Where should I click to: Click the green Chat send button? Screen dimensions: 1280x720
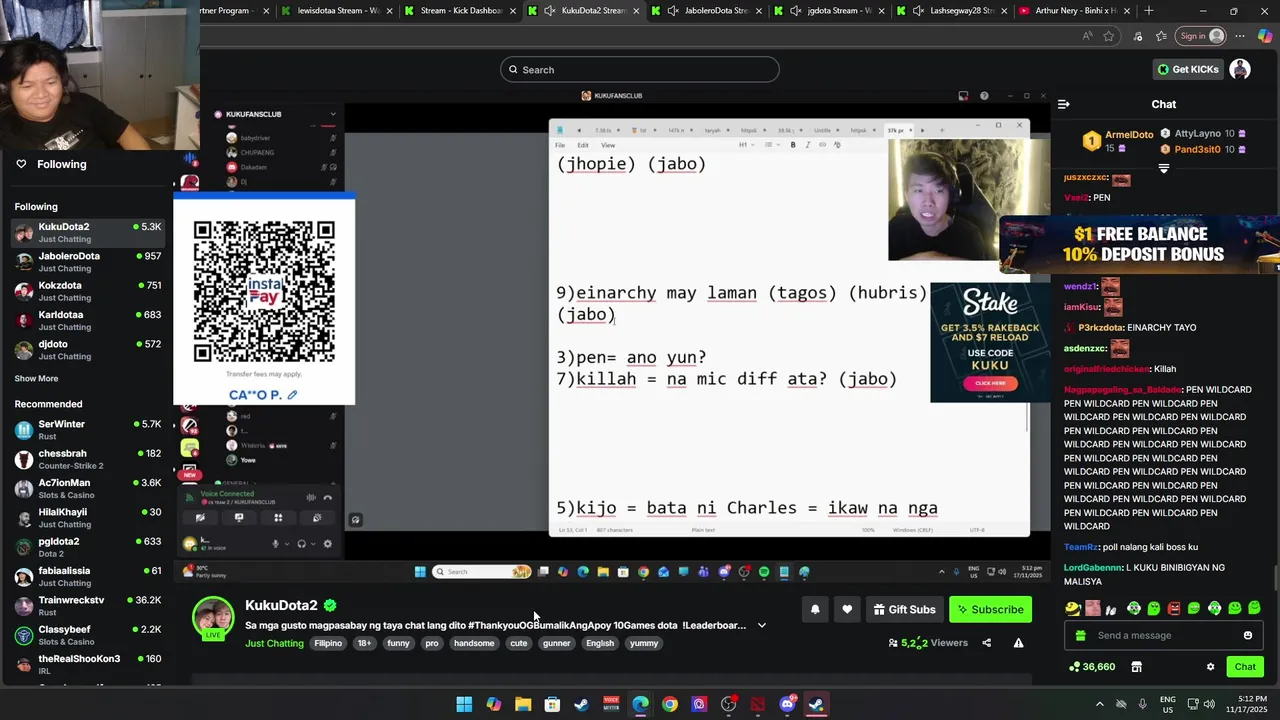[x=1245, y=667]
